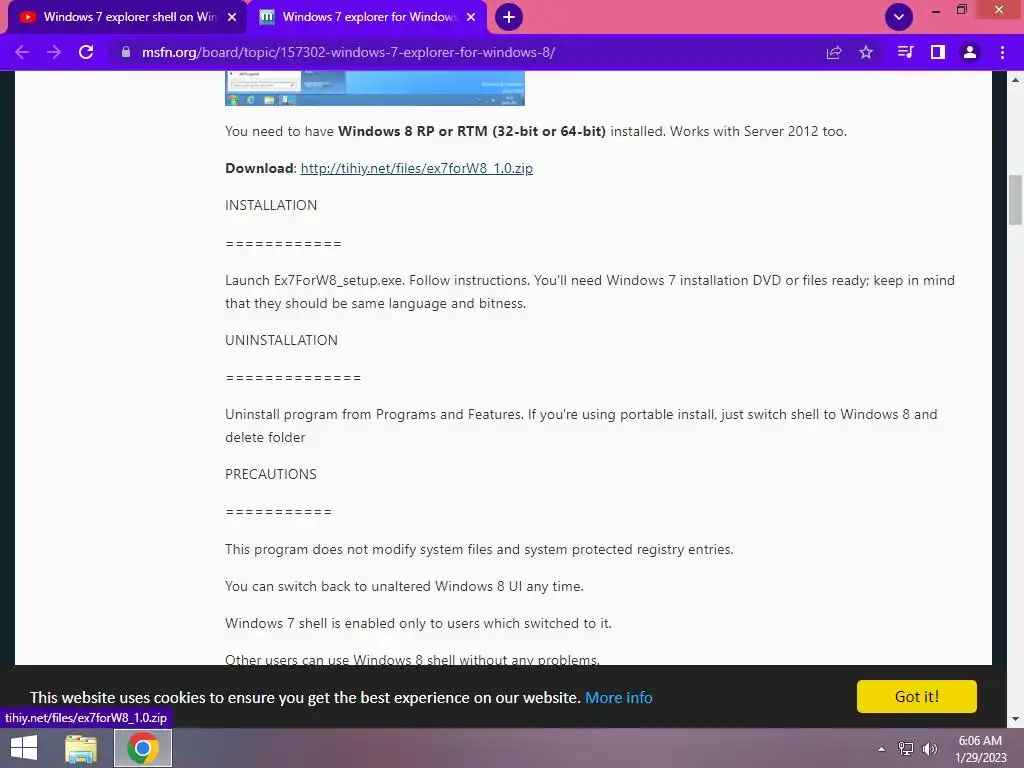1024x768 pixels.
Task: Open the Chrome side panel
Action: pyautogui.click(x=938, y=52)
